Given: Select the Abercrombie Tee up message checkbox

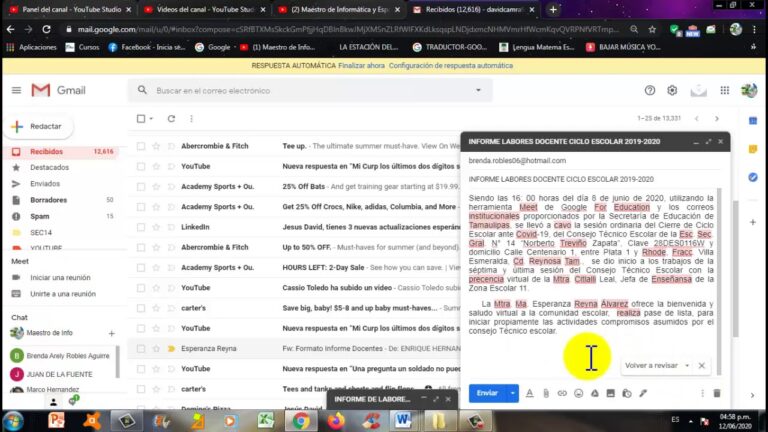Looking at the screenshot, I should (141, 146).
